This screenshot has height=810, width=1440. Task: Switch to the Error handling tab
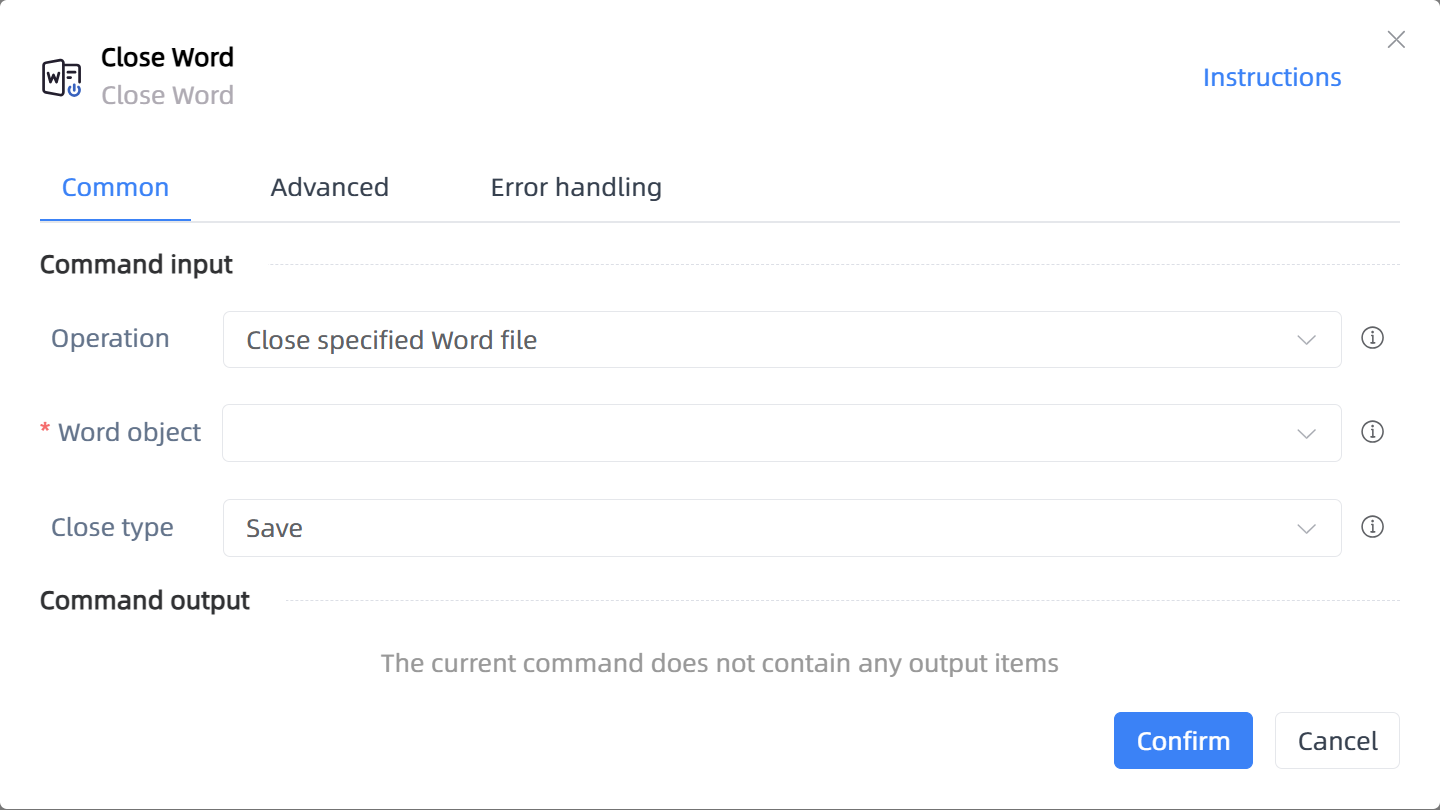(x=576, y=187)
